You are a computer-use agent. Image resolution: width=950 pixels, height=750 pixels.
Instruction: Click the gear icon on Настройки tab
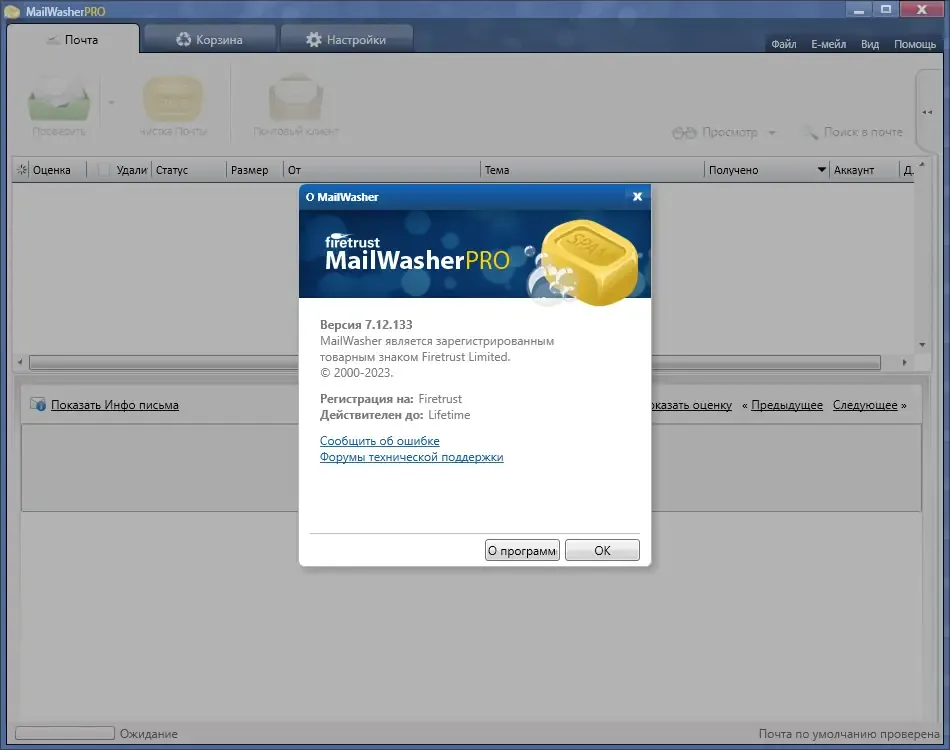pyautogui.click(x=313, y=39)
